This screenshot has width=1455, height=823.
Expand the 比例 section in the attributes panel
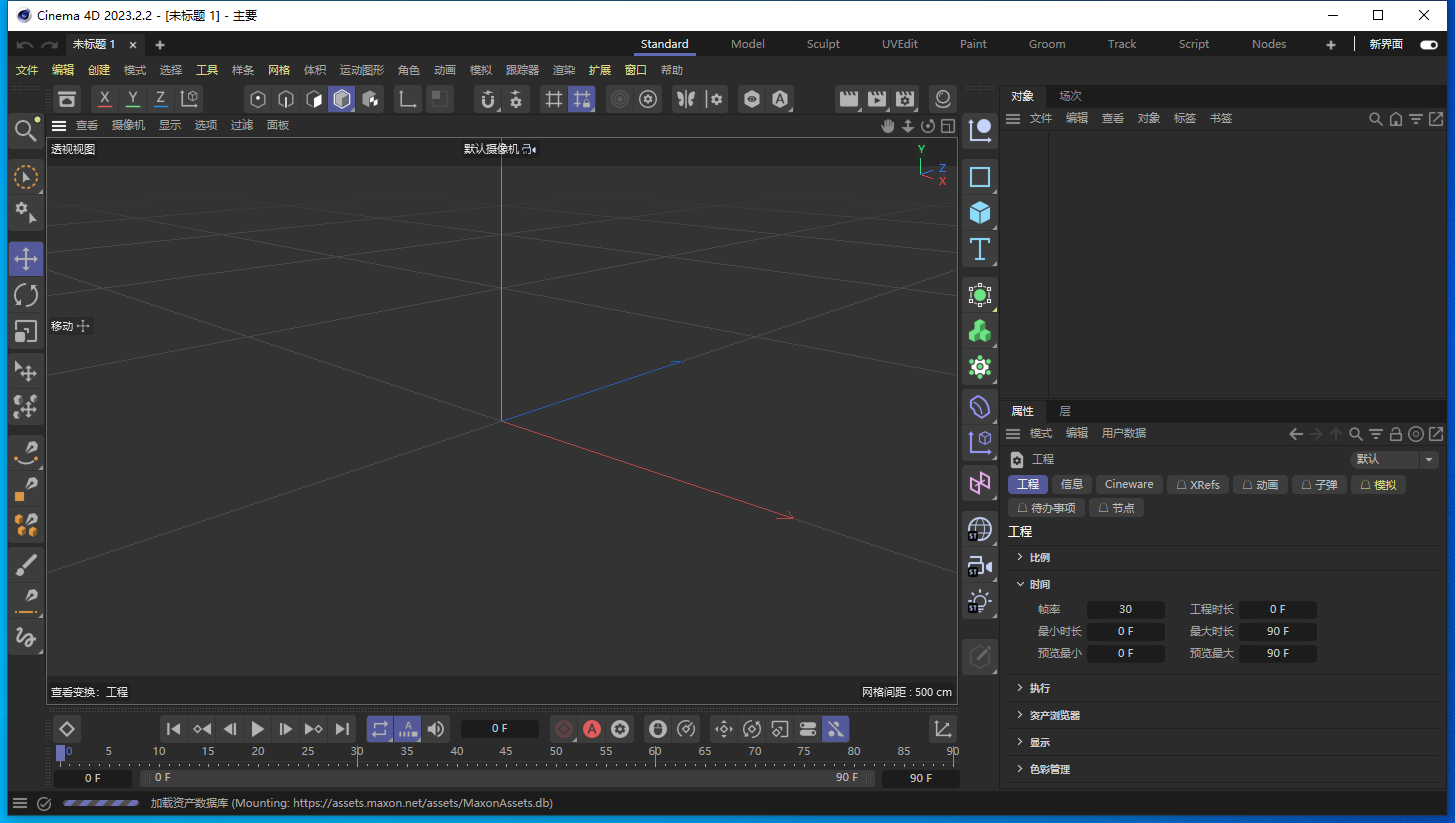(1039, 557)
